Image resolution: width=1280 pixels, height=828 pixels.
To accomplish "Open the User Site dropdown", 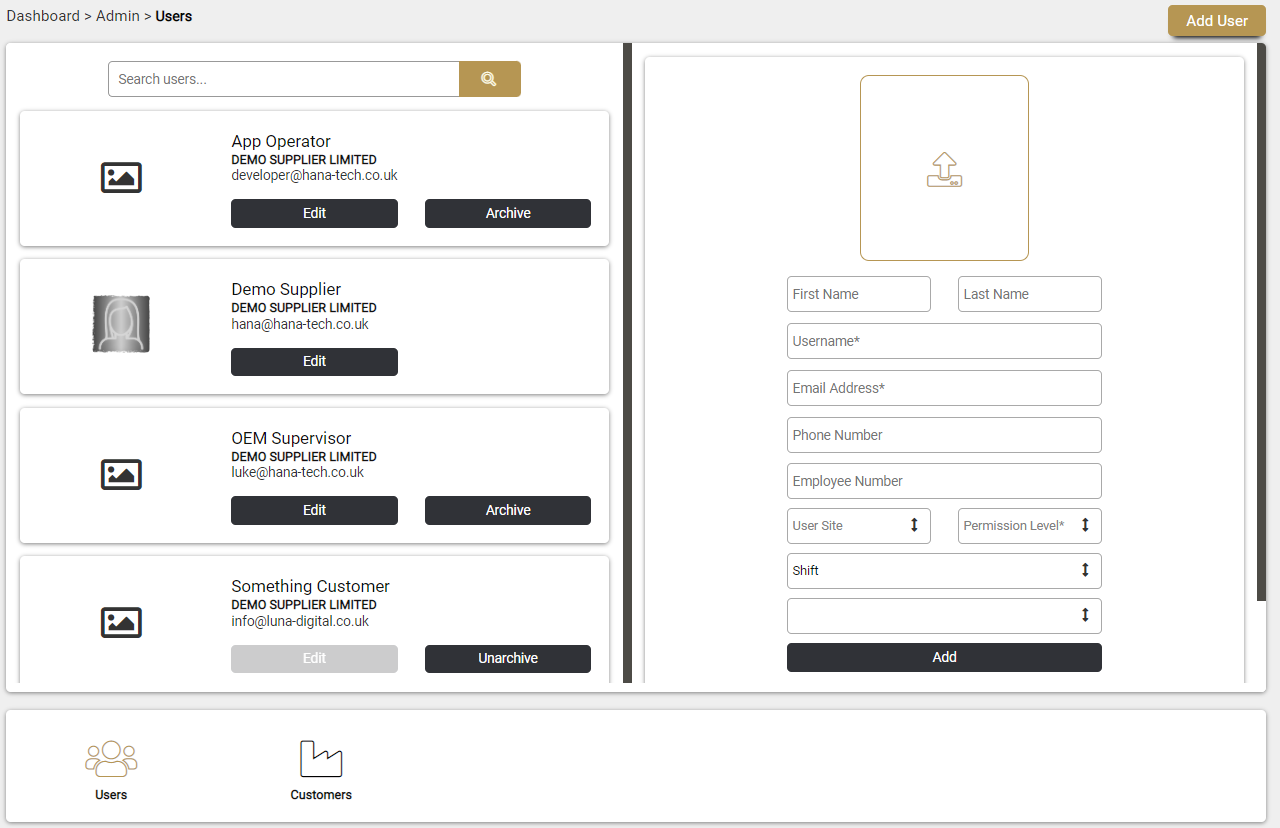I will (859, 526).
